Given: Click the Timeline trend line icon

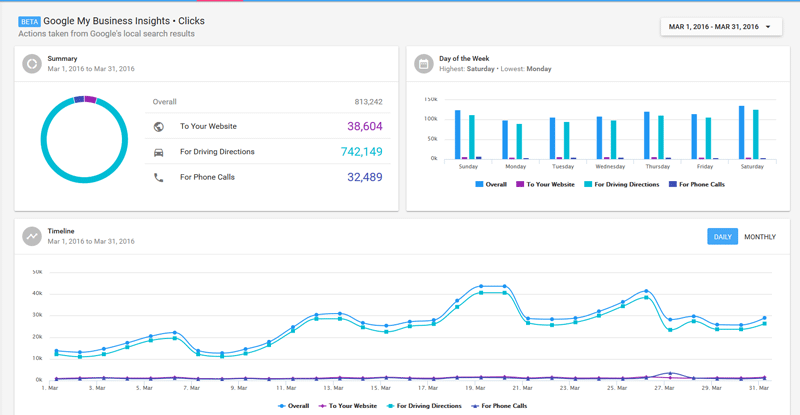Looking at the screenshot, I should [32, 236].
